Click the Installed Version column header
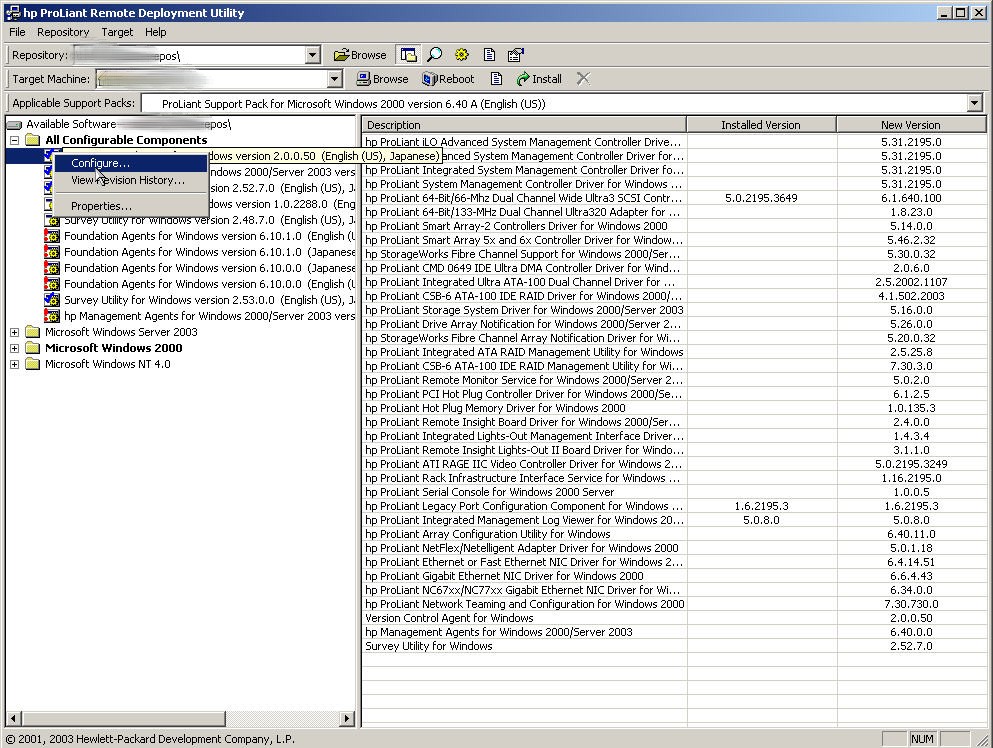Screen dimensions: 993x748 (x=761, y=125)
